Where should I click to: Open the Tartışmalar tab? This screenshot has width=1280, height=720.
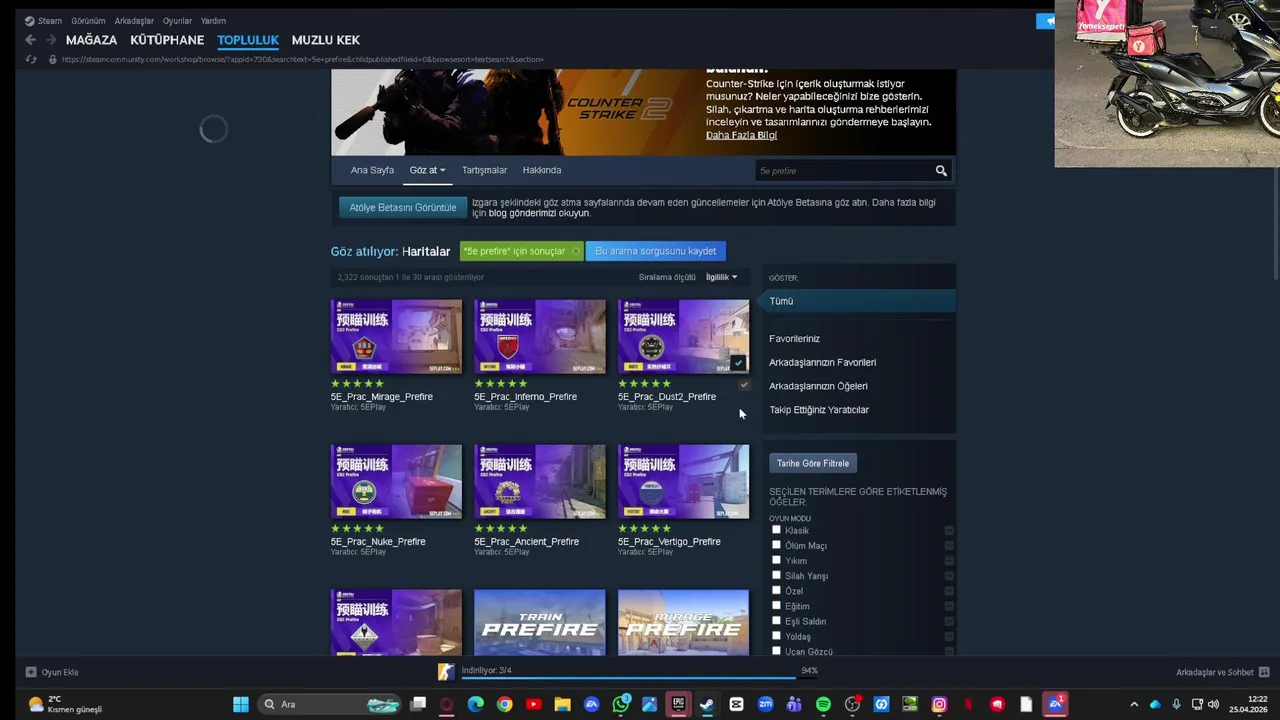484,170
